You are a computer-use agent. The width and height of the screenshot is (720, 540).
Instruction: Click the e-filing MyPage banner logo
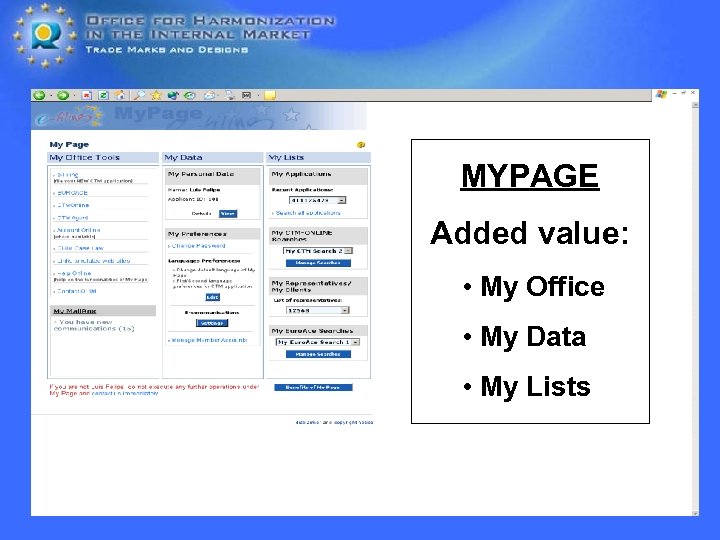pyautogui.click(x=69, y=117)
